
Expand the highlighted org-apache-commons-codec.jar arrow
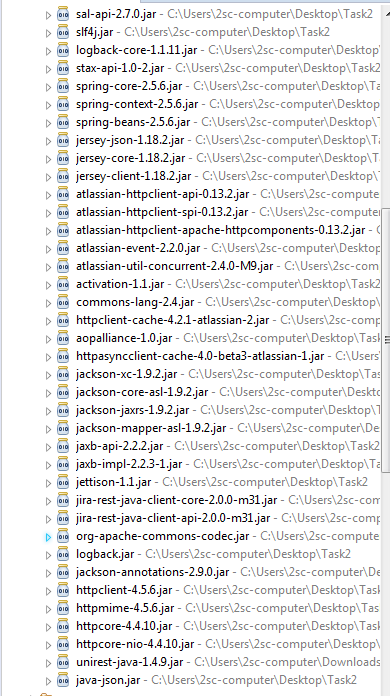click(48, 538)
